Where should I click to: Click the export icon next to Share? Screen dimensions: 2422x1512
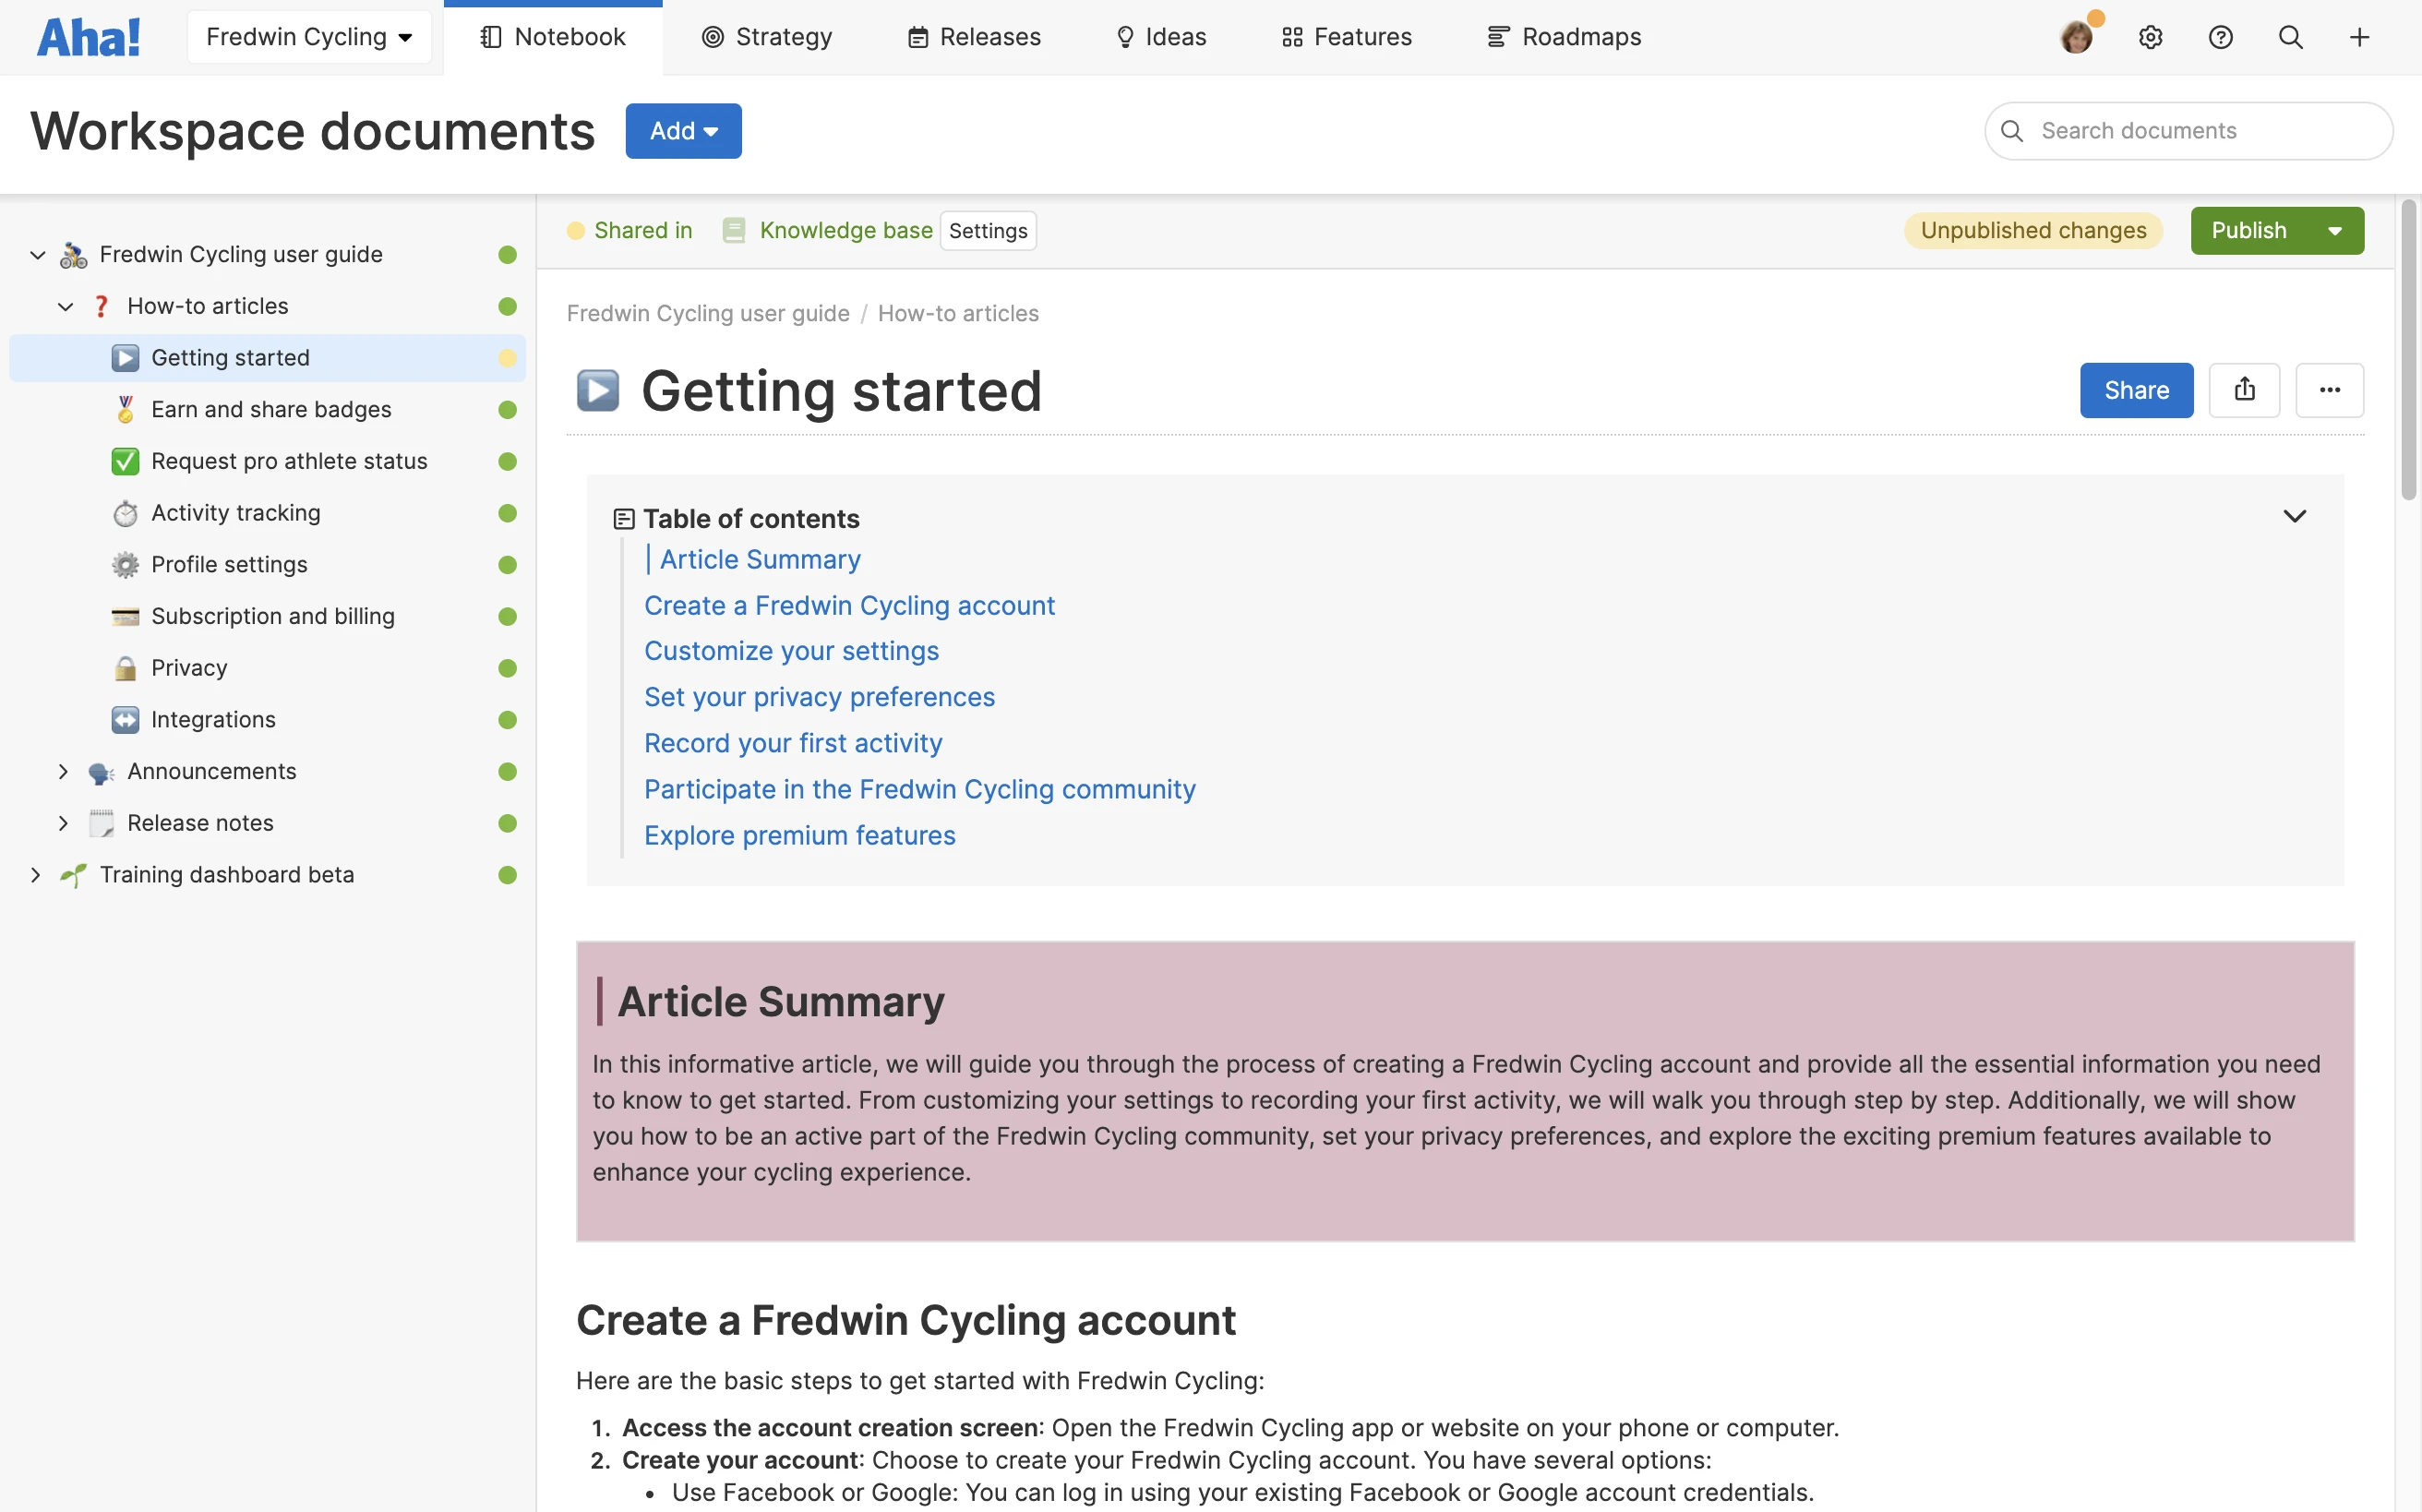pyautogui.click(x=2244, y=390)
